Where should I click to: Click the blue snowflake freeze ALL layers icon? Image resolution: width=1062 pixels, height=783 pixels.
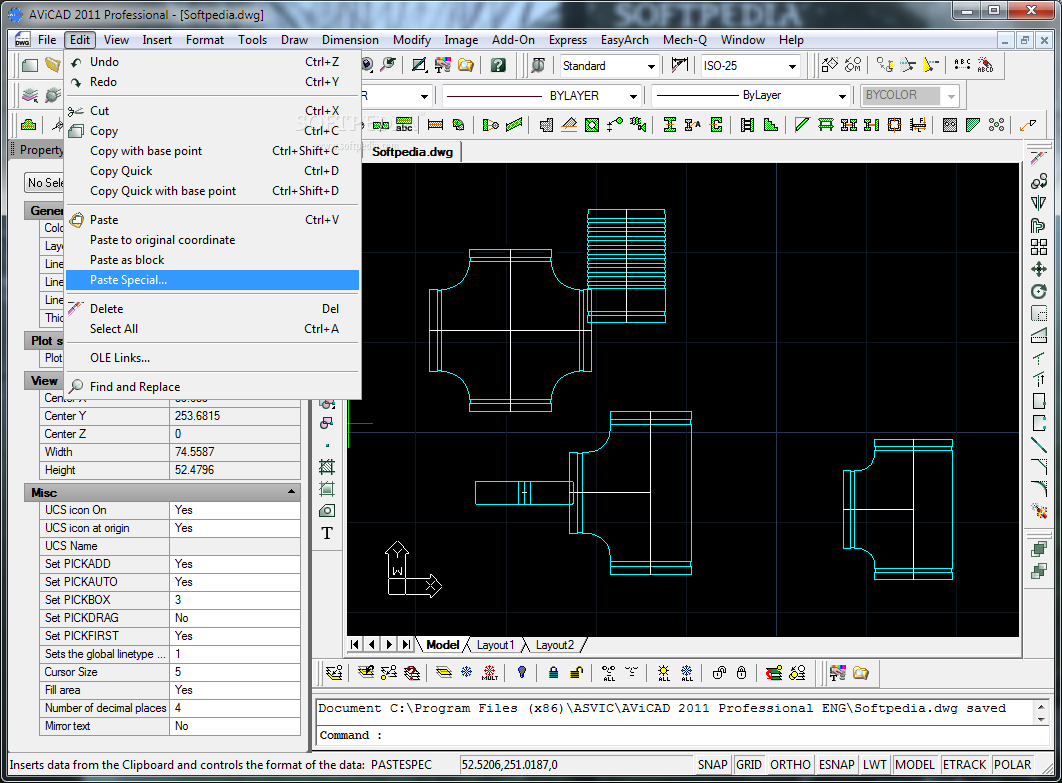pyautogui.click(x=687, y=673)
